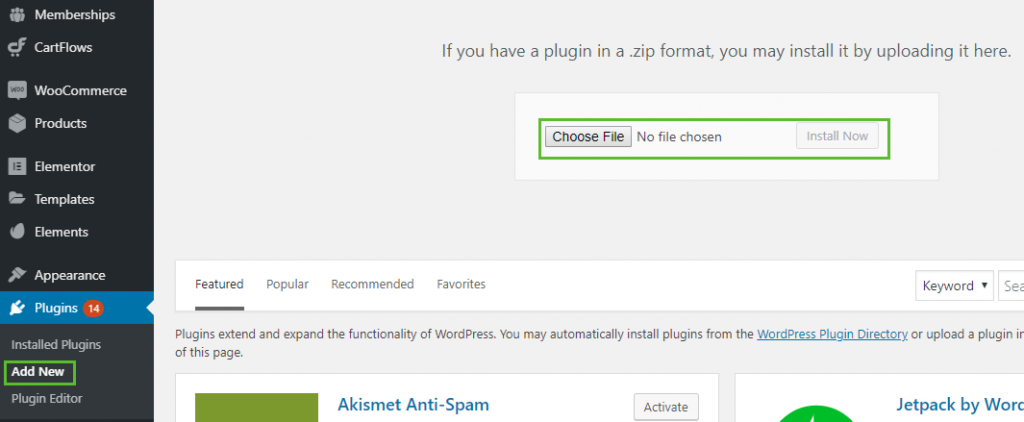Click the Elementor sidebar icon
Screen dimensions: 1024x422
(x=16, y=166)
